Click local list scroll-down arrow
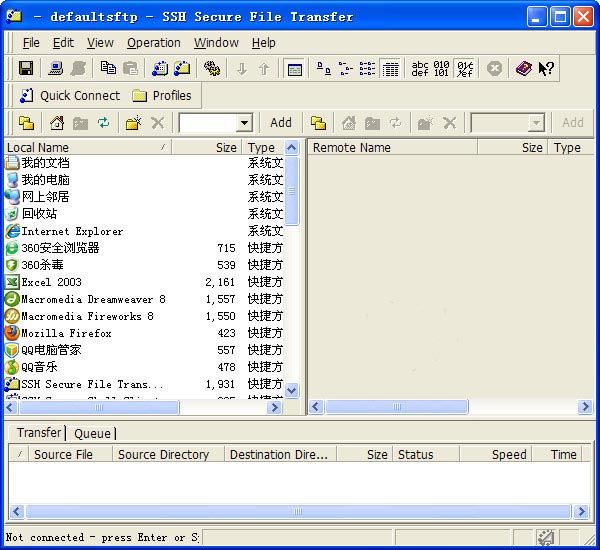Viewport: 600px width, 550px height. point(292,390)
